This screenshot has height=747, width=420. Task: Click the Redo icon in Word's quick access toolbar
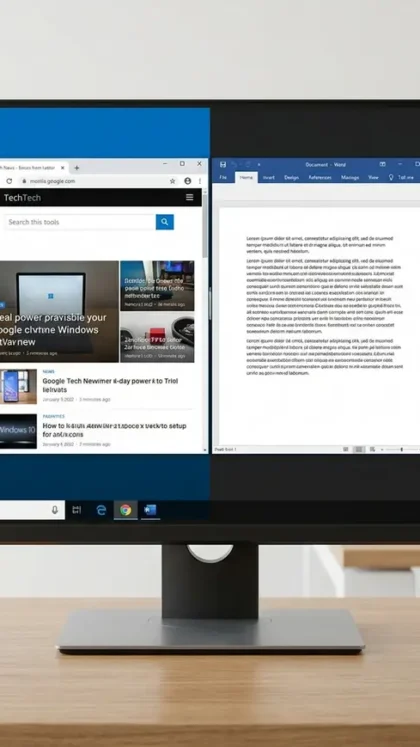pyautogui.click(x=248, y=164)
